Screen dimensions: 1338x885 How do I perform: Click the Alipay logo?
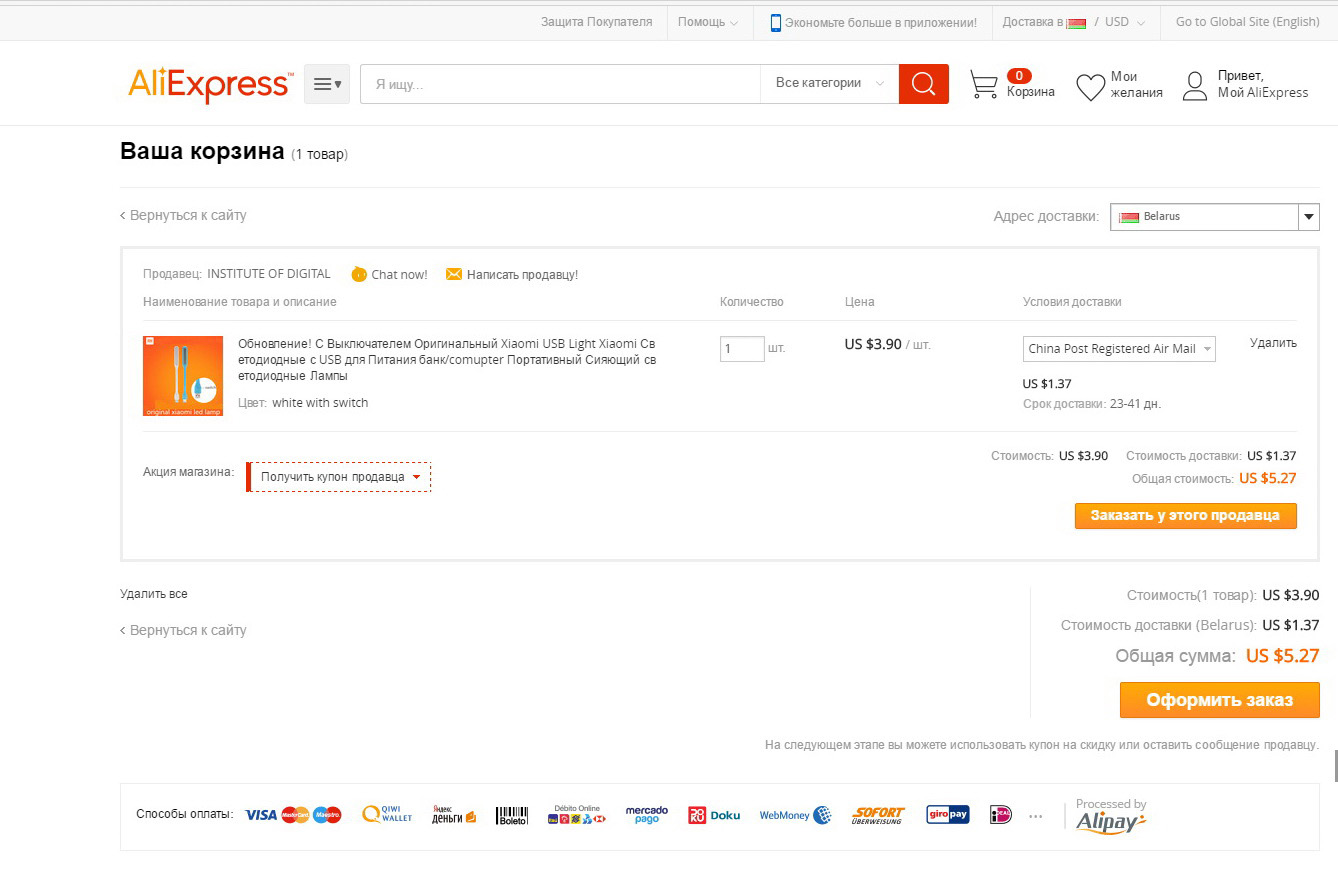coord(1111,822)
